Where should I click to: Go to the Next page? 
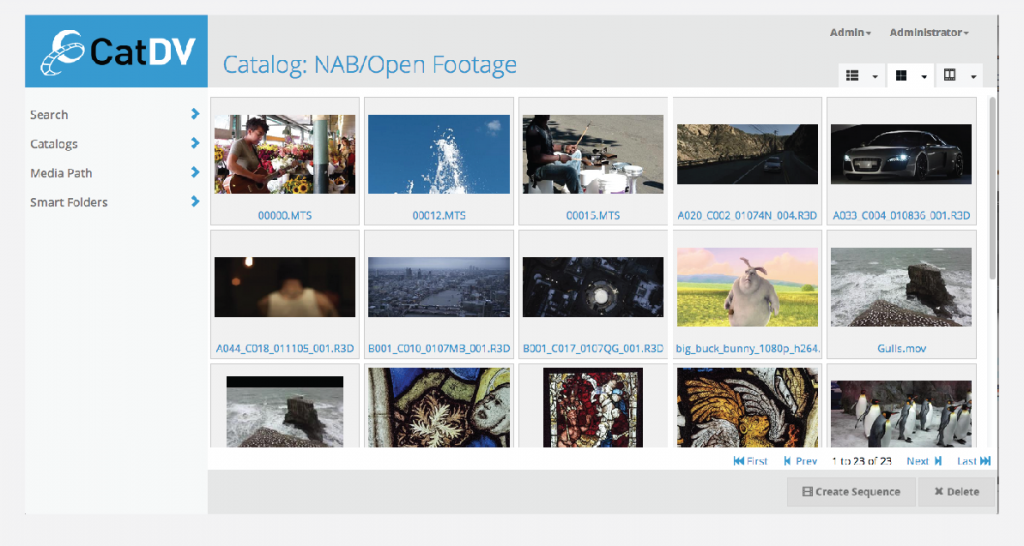click(x=923, y=461)
